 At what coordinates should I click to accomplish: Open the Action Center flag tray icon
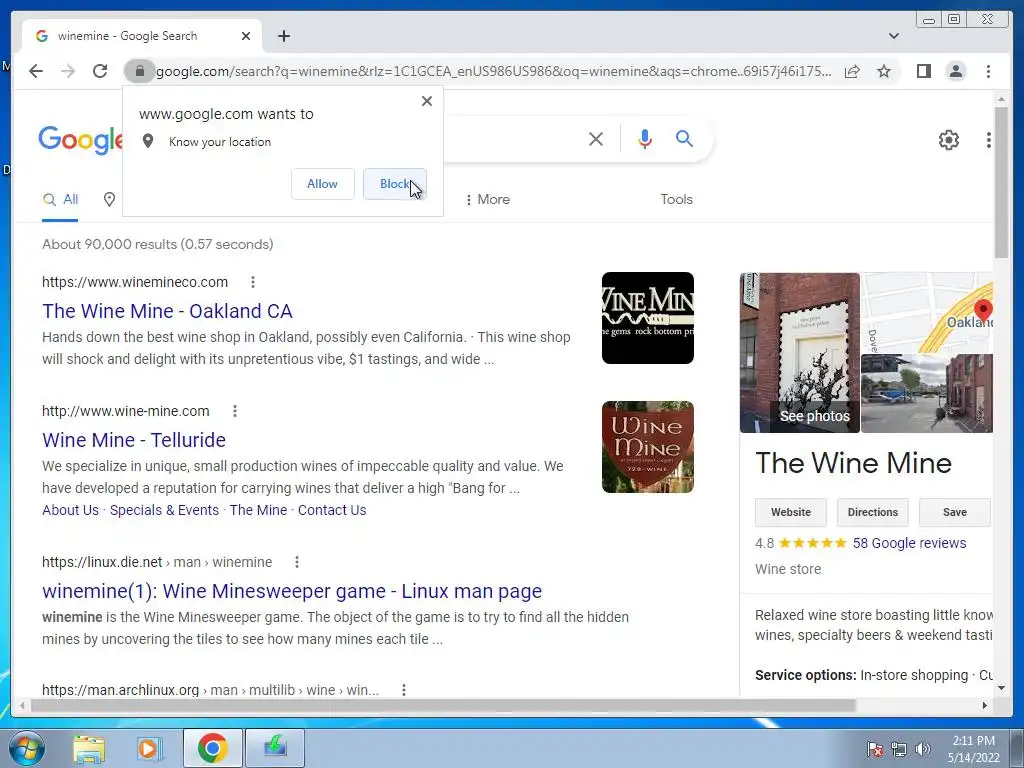point(875,749)
